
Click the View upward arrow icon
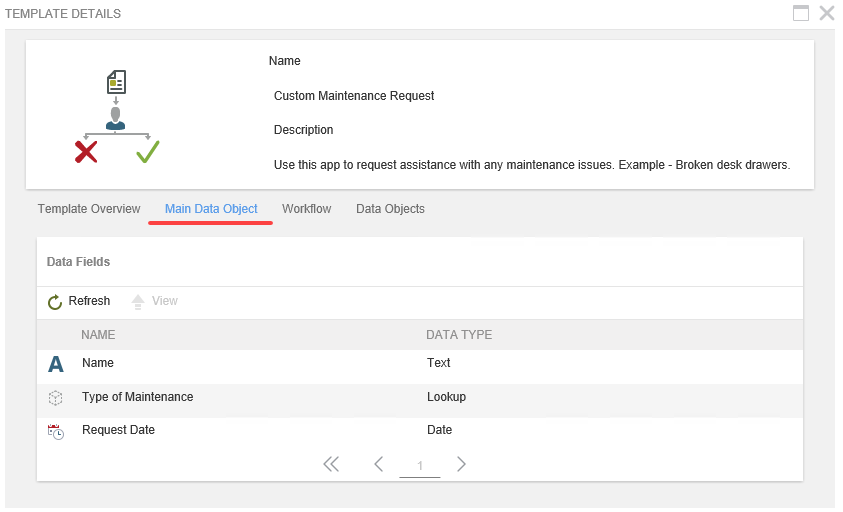[138, 302]
